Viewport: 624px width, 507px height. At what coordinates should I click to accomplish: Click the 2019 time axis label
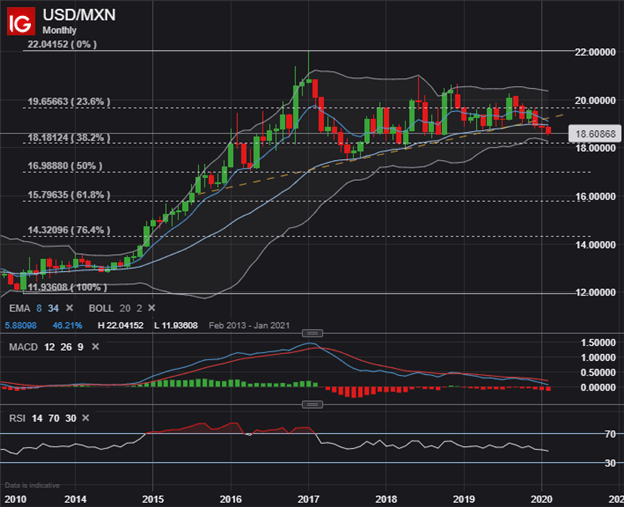click(x=464, y=499)
